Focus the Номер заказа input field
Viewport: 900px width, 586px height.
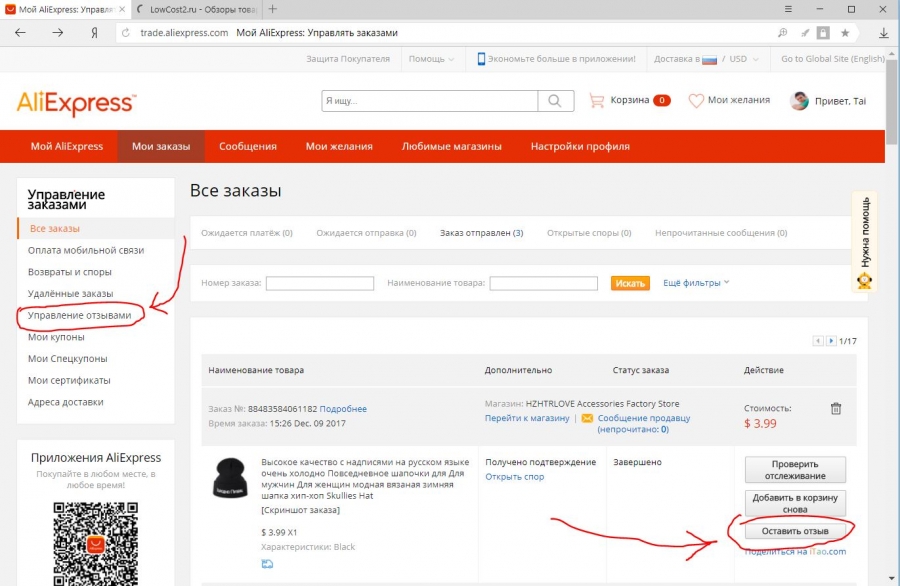[320, 283]
